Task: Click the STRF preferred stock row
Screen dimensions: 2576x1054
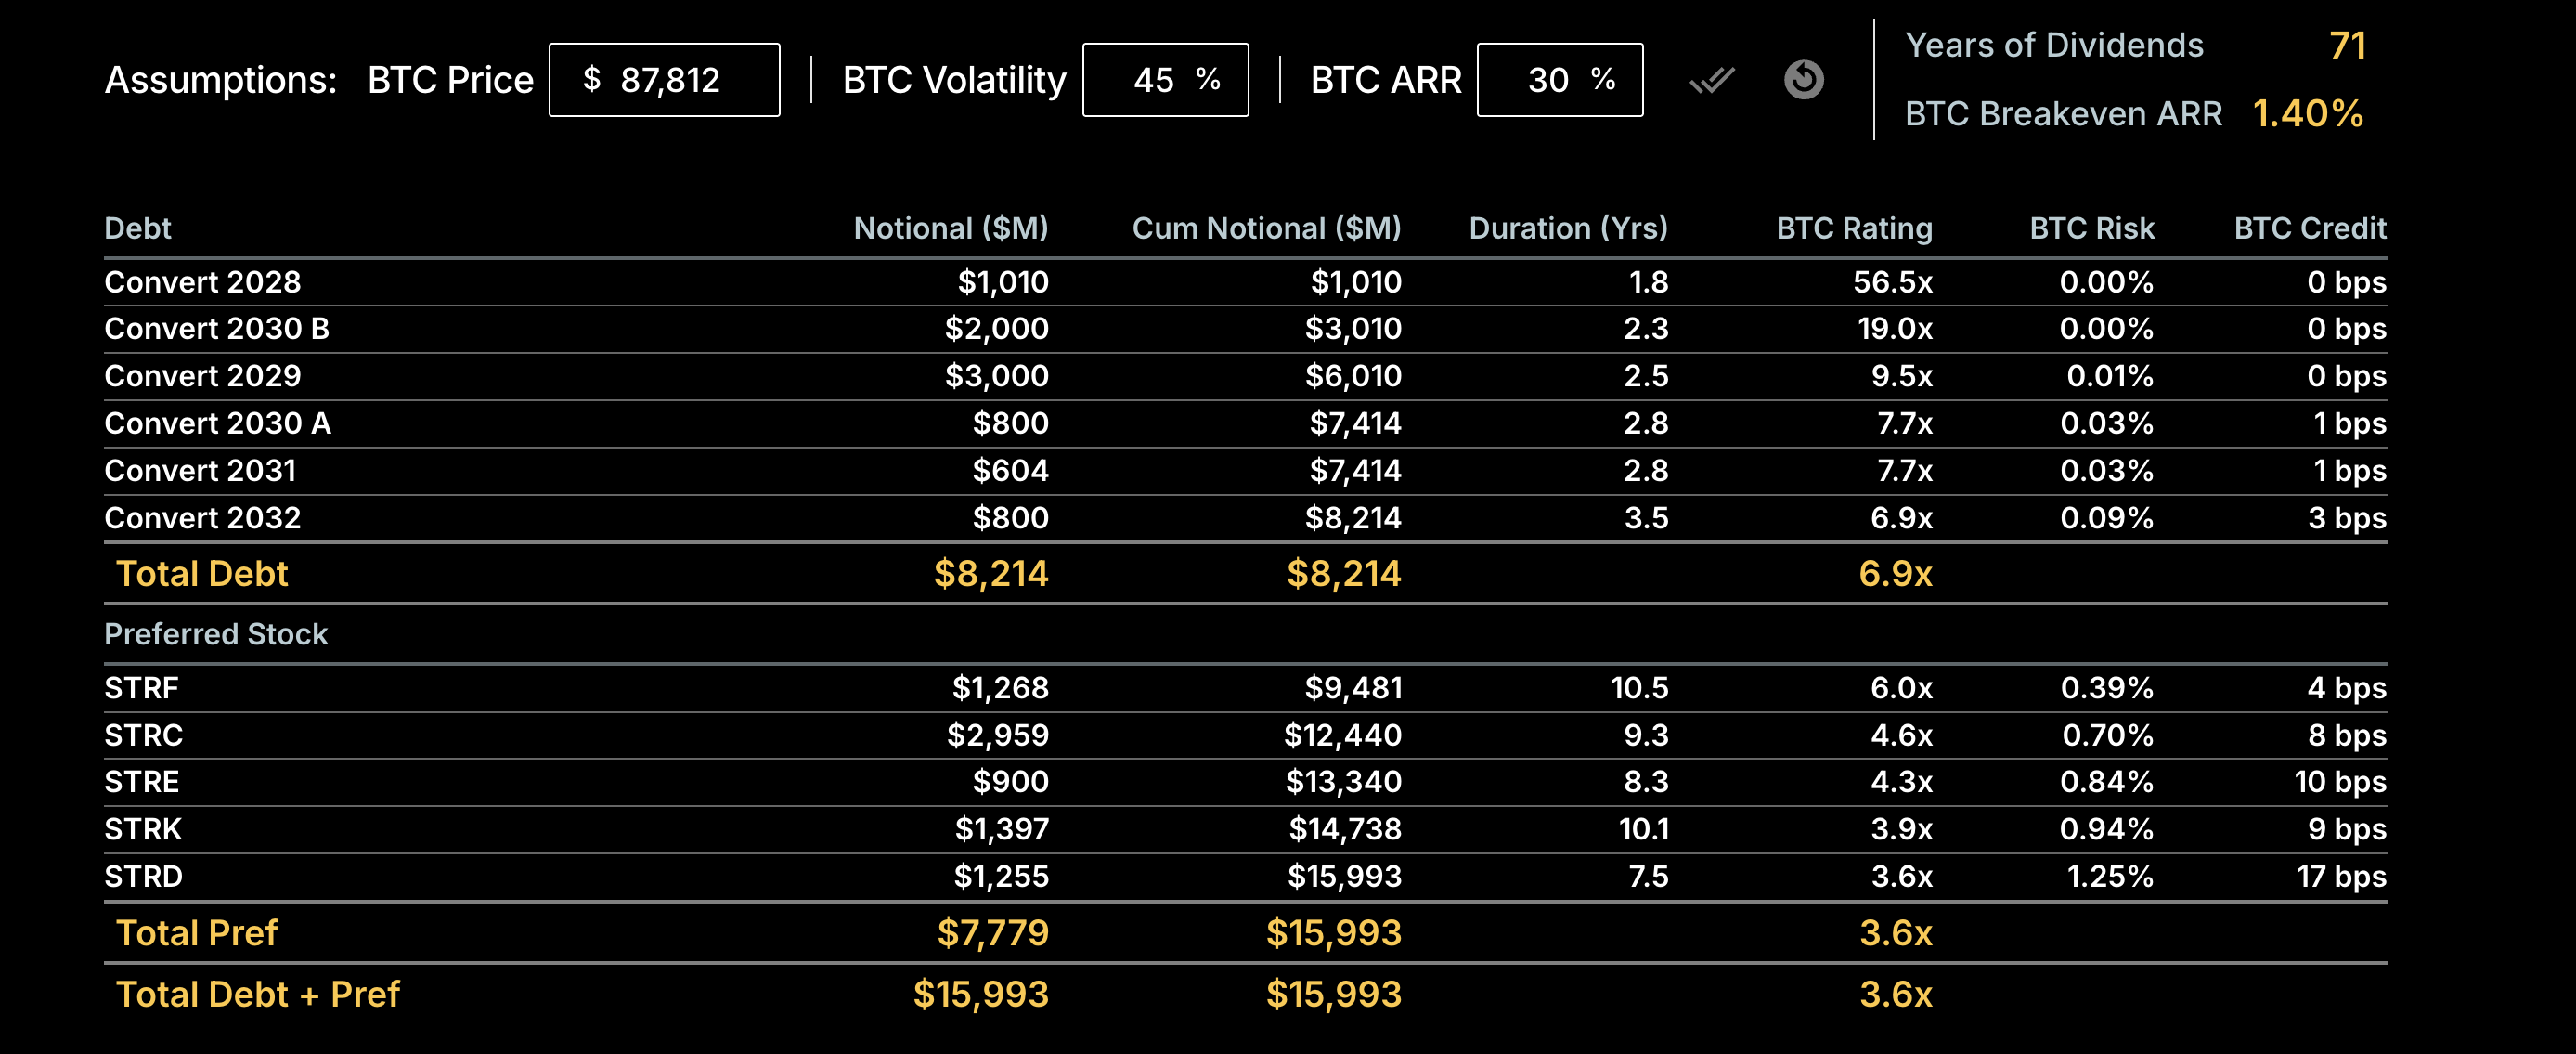Action: click(141, 688)
